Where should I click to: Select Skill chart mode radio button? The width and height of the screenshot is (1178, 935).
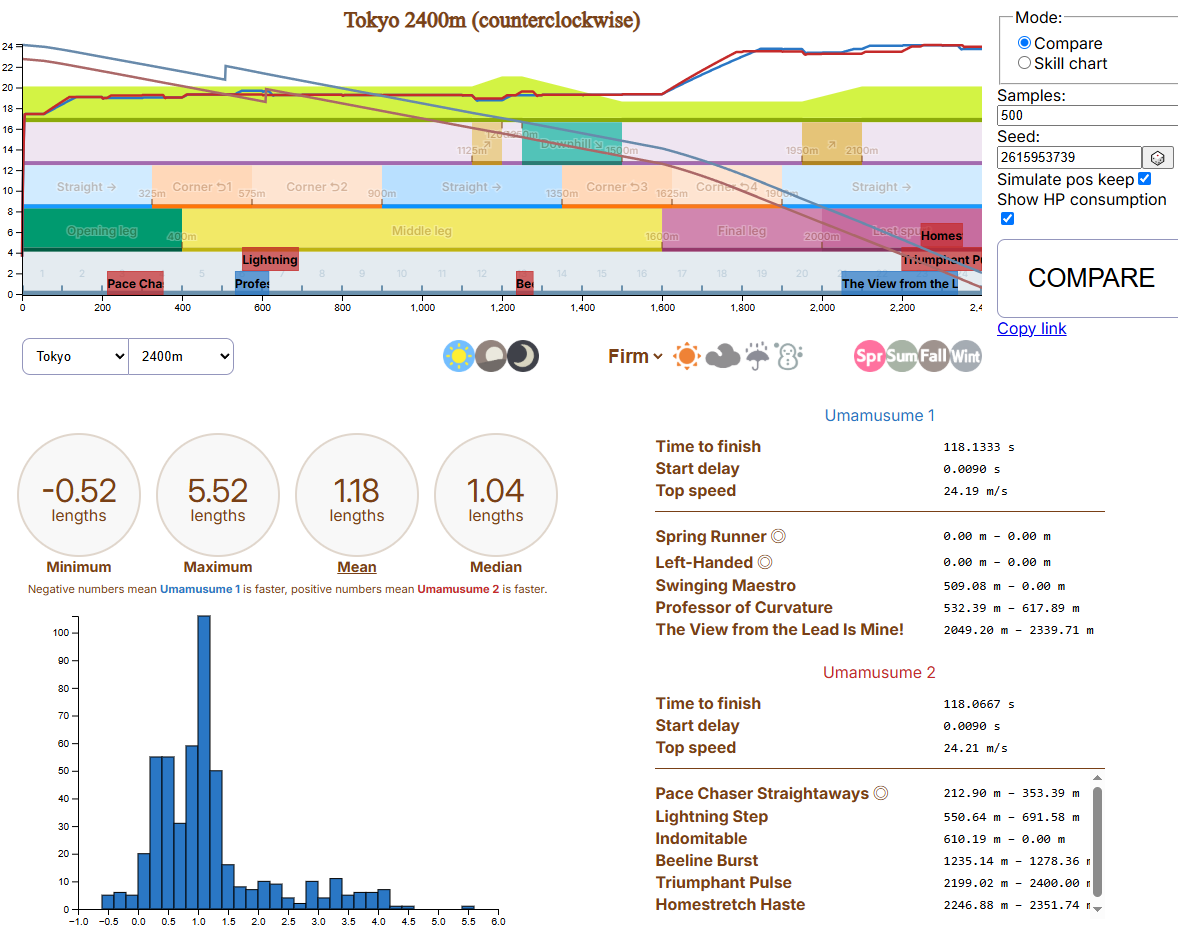click(x=1024, y=63)
